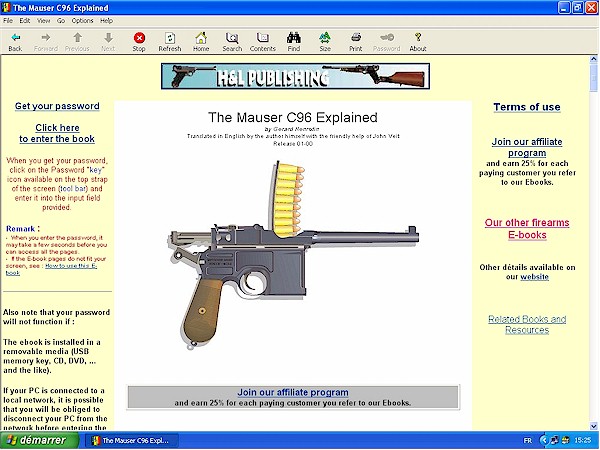Click bottom banner Join our affiliate program
This screenshot has height=450, width=600.
click(293, 392)
